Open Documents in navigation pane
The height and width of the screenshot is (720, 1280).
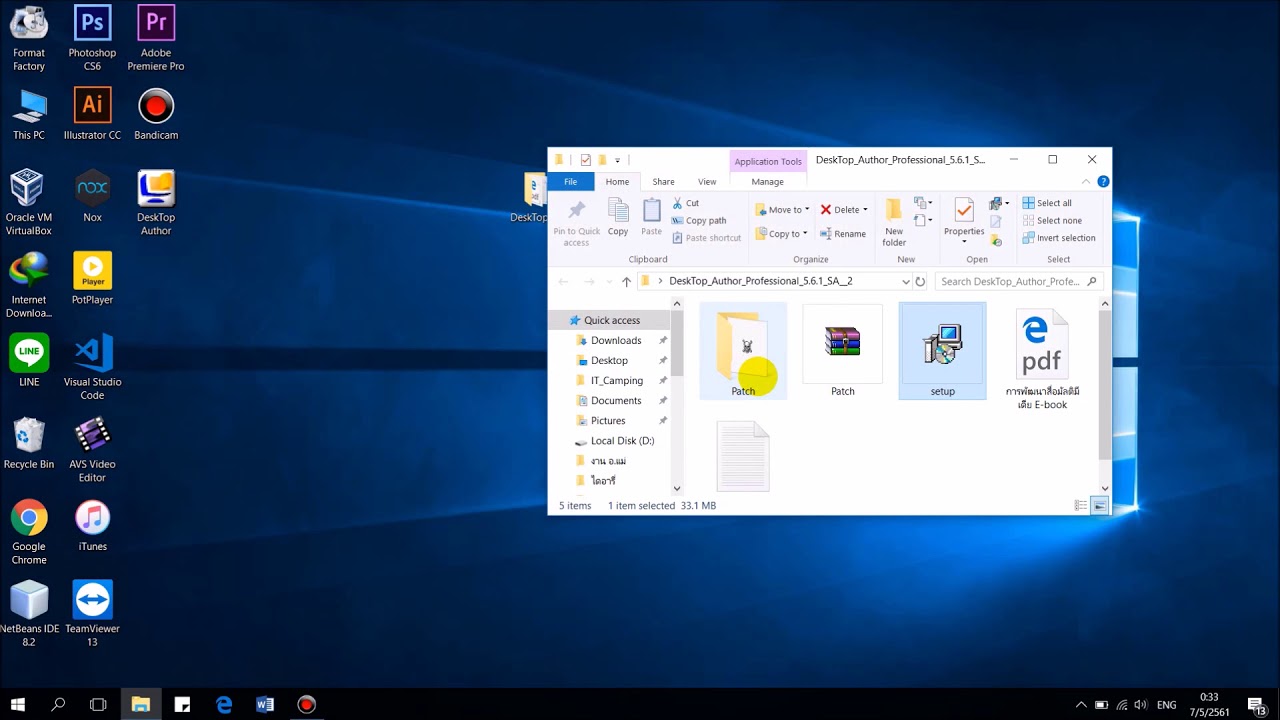pos(609,400)
